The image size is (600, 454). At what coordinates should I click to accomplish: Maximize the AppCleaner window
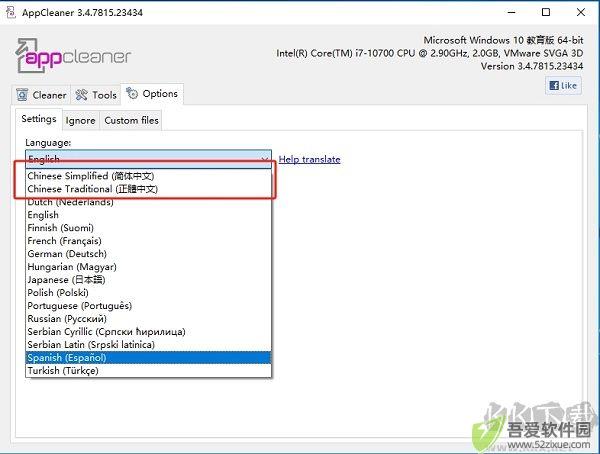tap(546, 12)
